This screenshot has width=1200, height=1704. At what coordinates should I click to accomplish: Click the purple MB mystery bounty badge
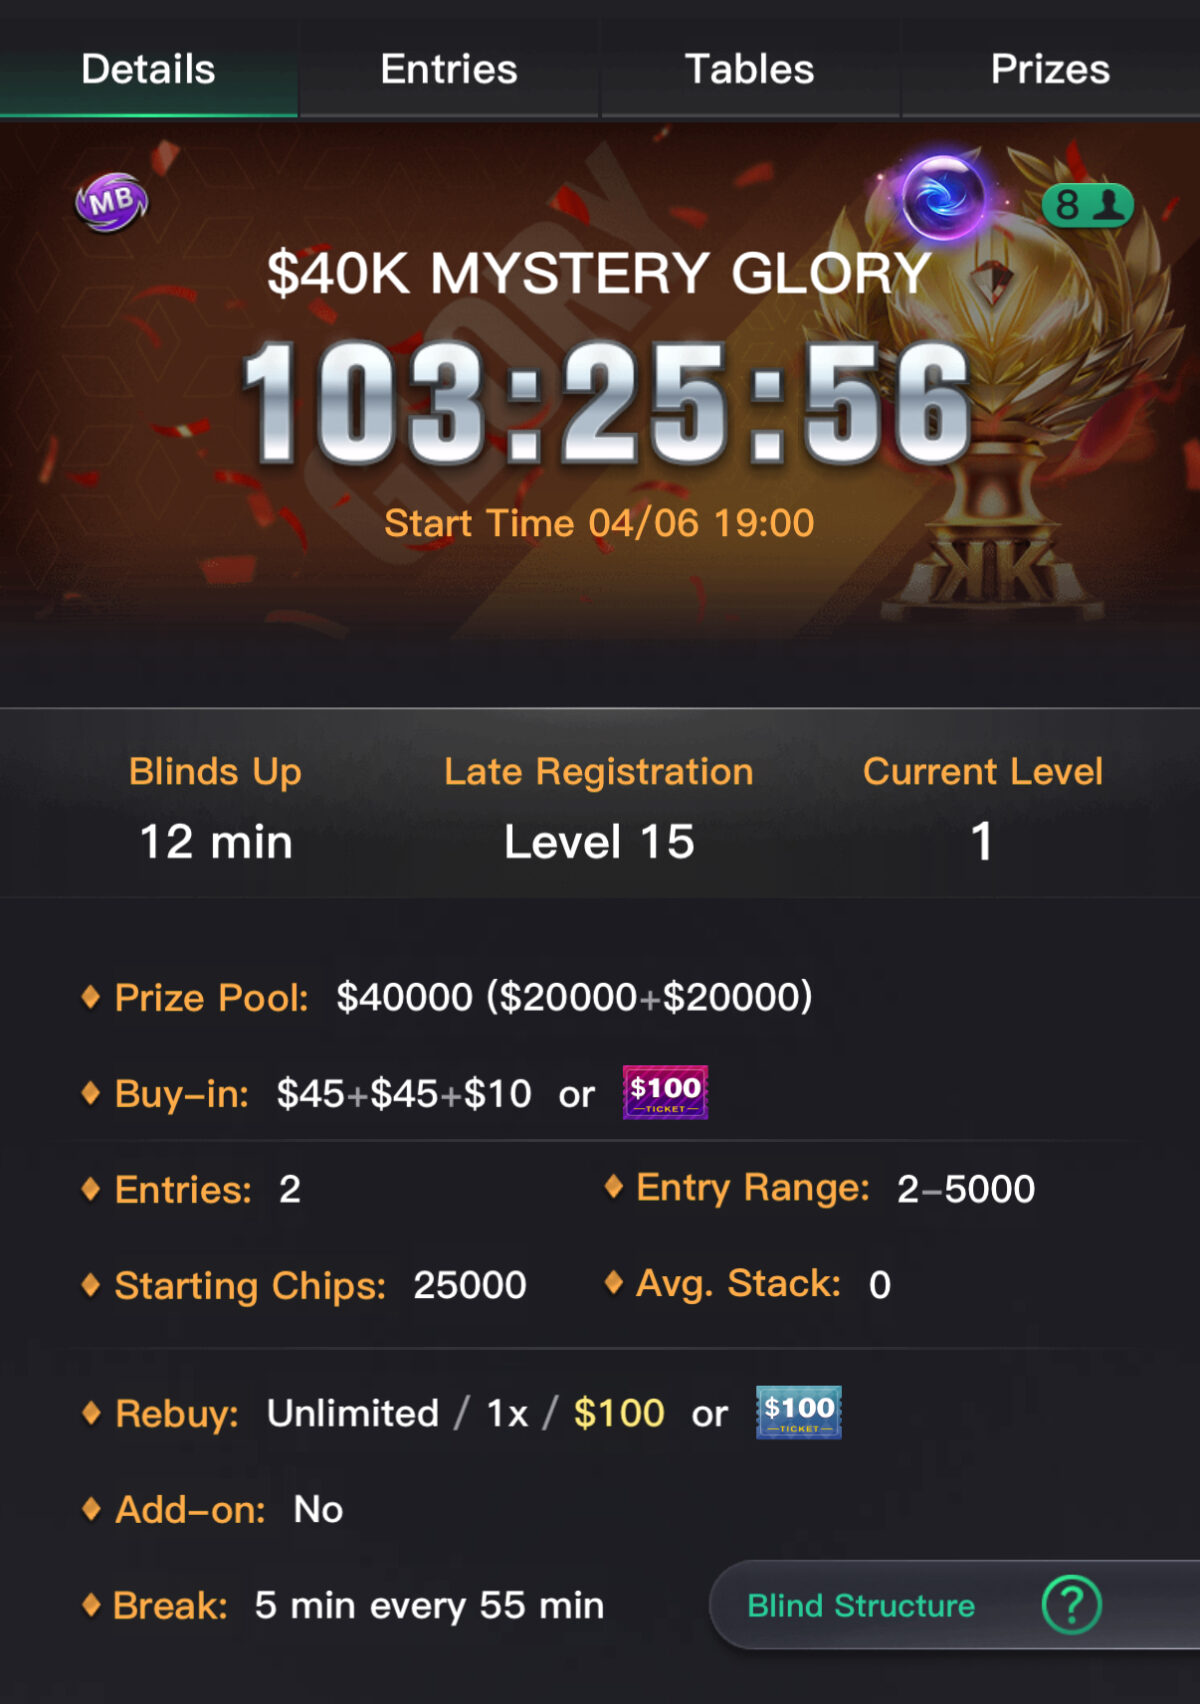coord(111,203)
